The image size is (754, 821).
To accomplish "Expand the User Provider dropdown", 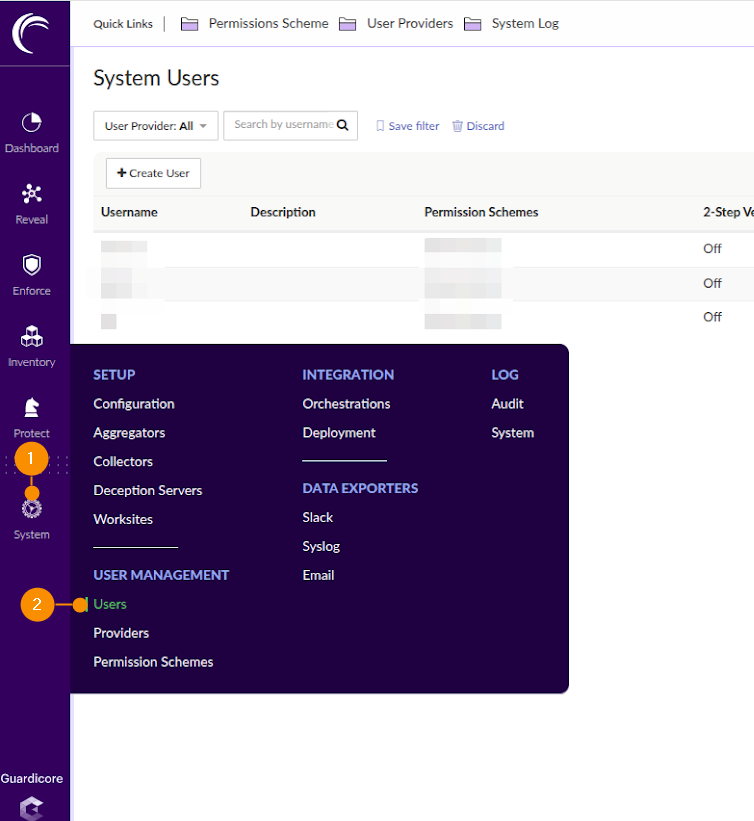I will [155, 126].
